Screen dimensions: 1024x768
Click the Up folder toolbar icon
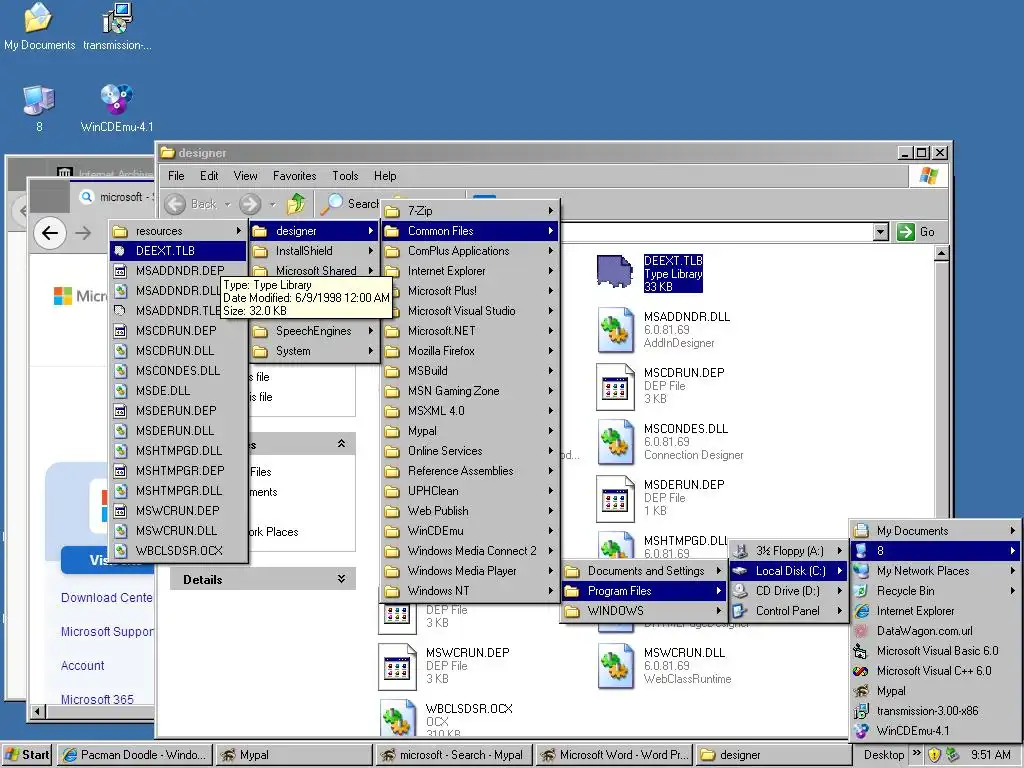296,204
